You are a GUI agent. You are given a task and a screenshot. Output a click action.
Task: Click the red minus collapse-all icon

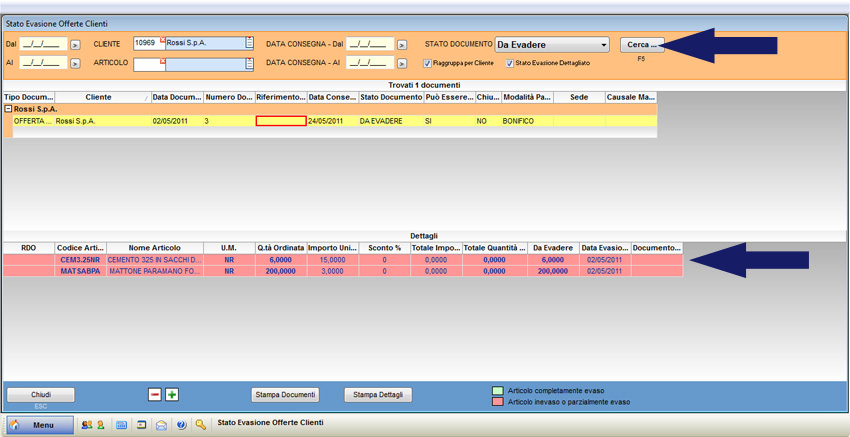click(155, 395)
